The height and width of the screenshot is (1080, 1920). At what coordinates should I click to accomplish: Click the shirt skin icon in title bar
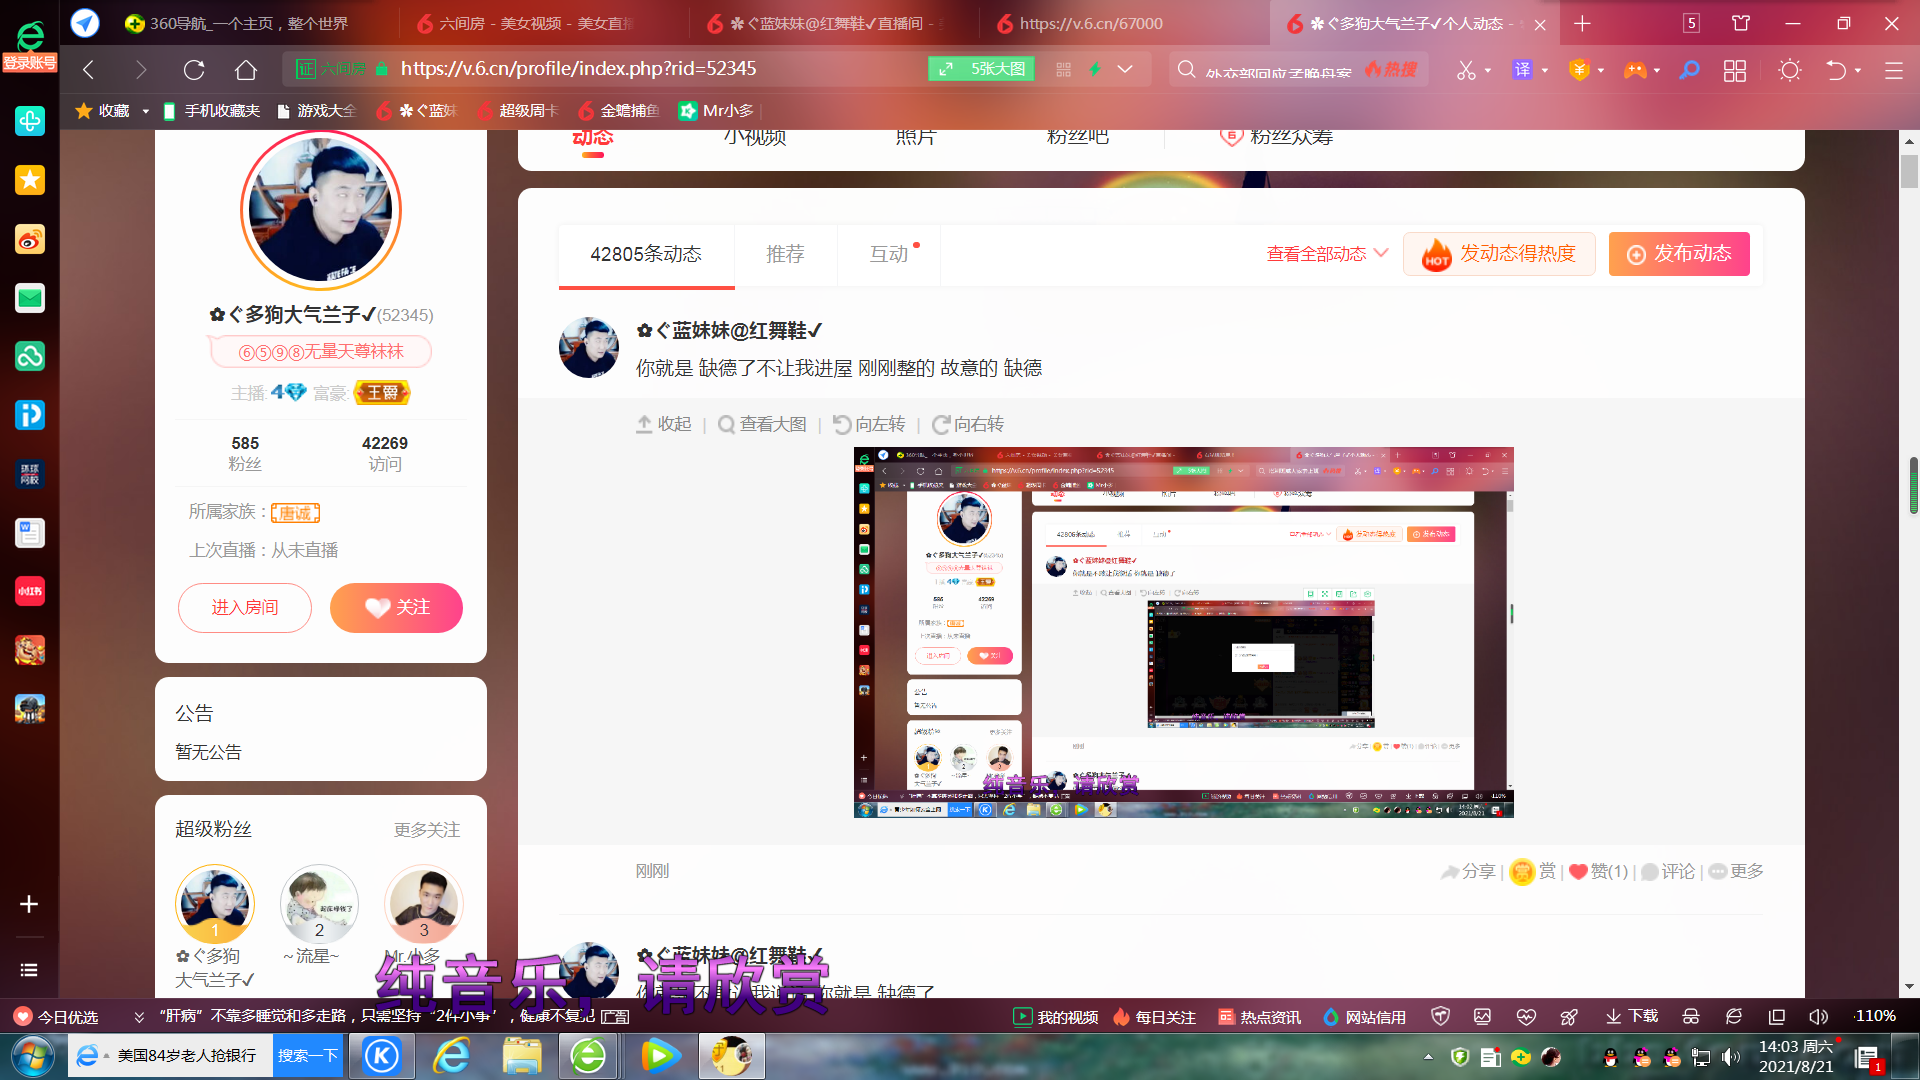tap(1741, 23)
